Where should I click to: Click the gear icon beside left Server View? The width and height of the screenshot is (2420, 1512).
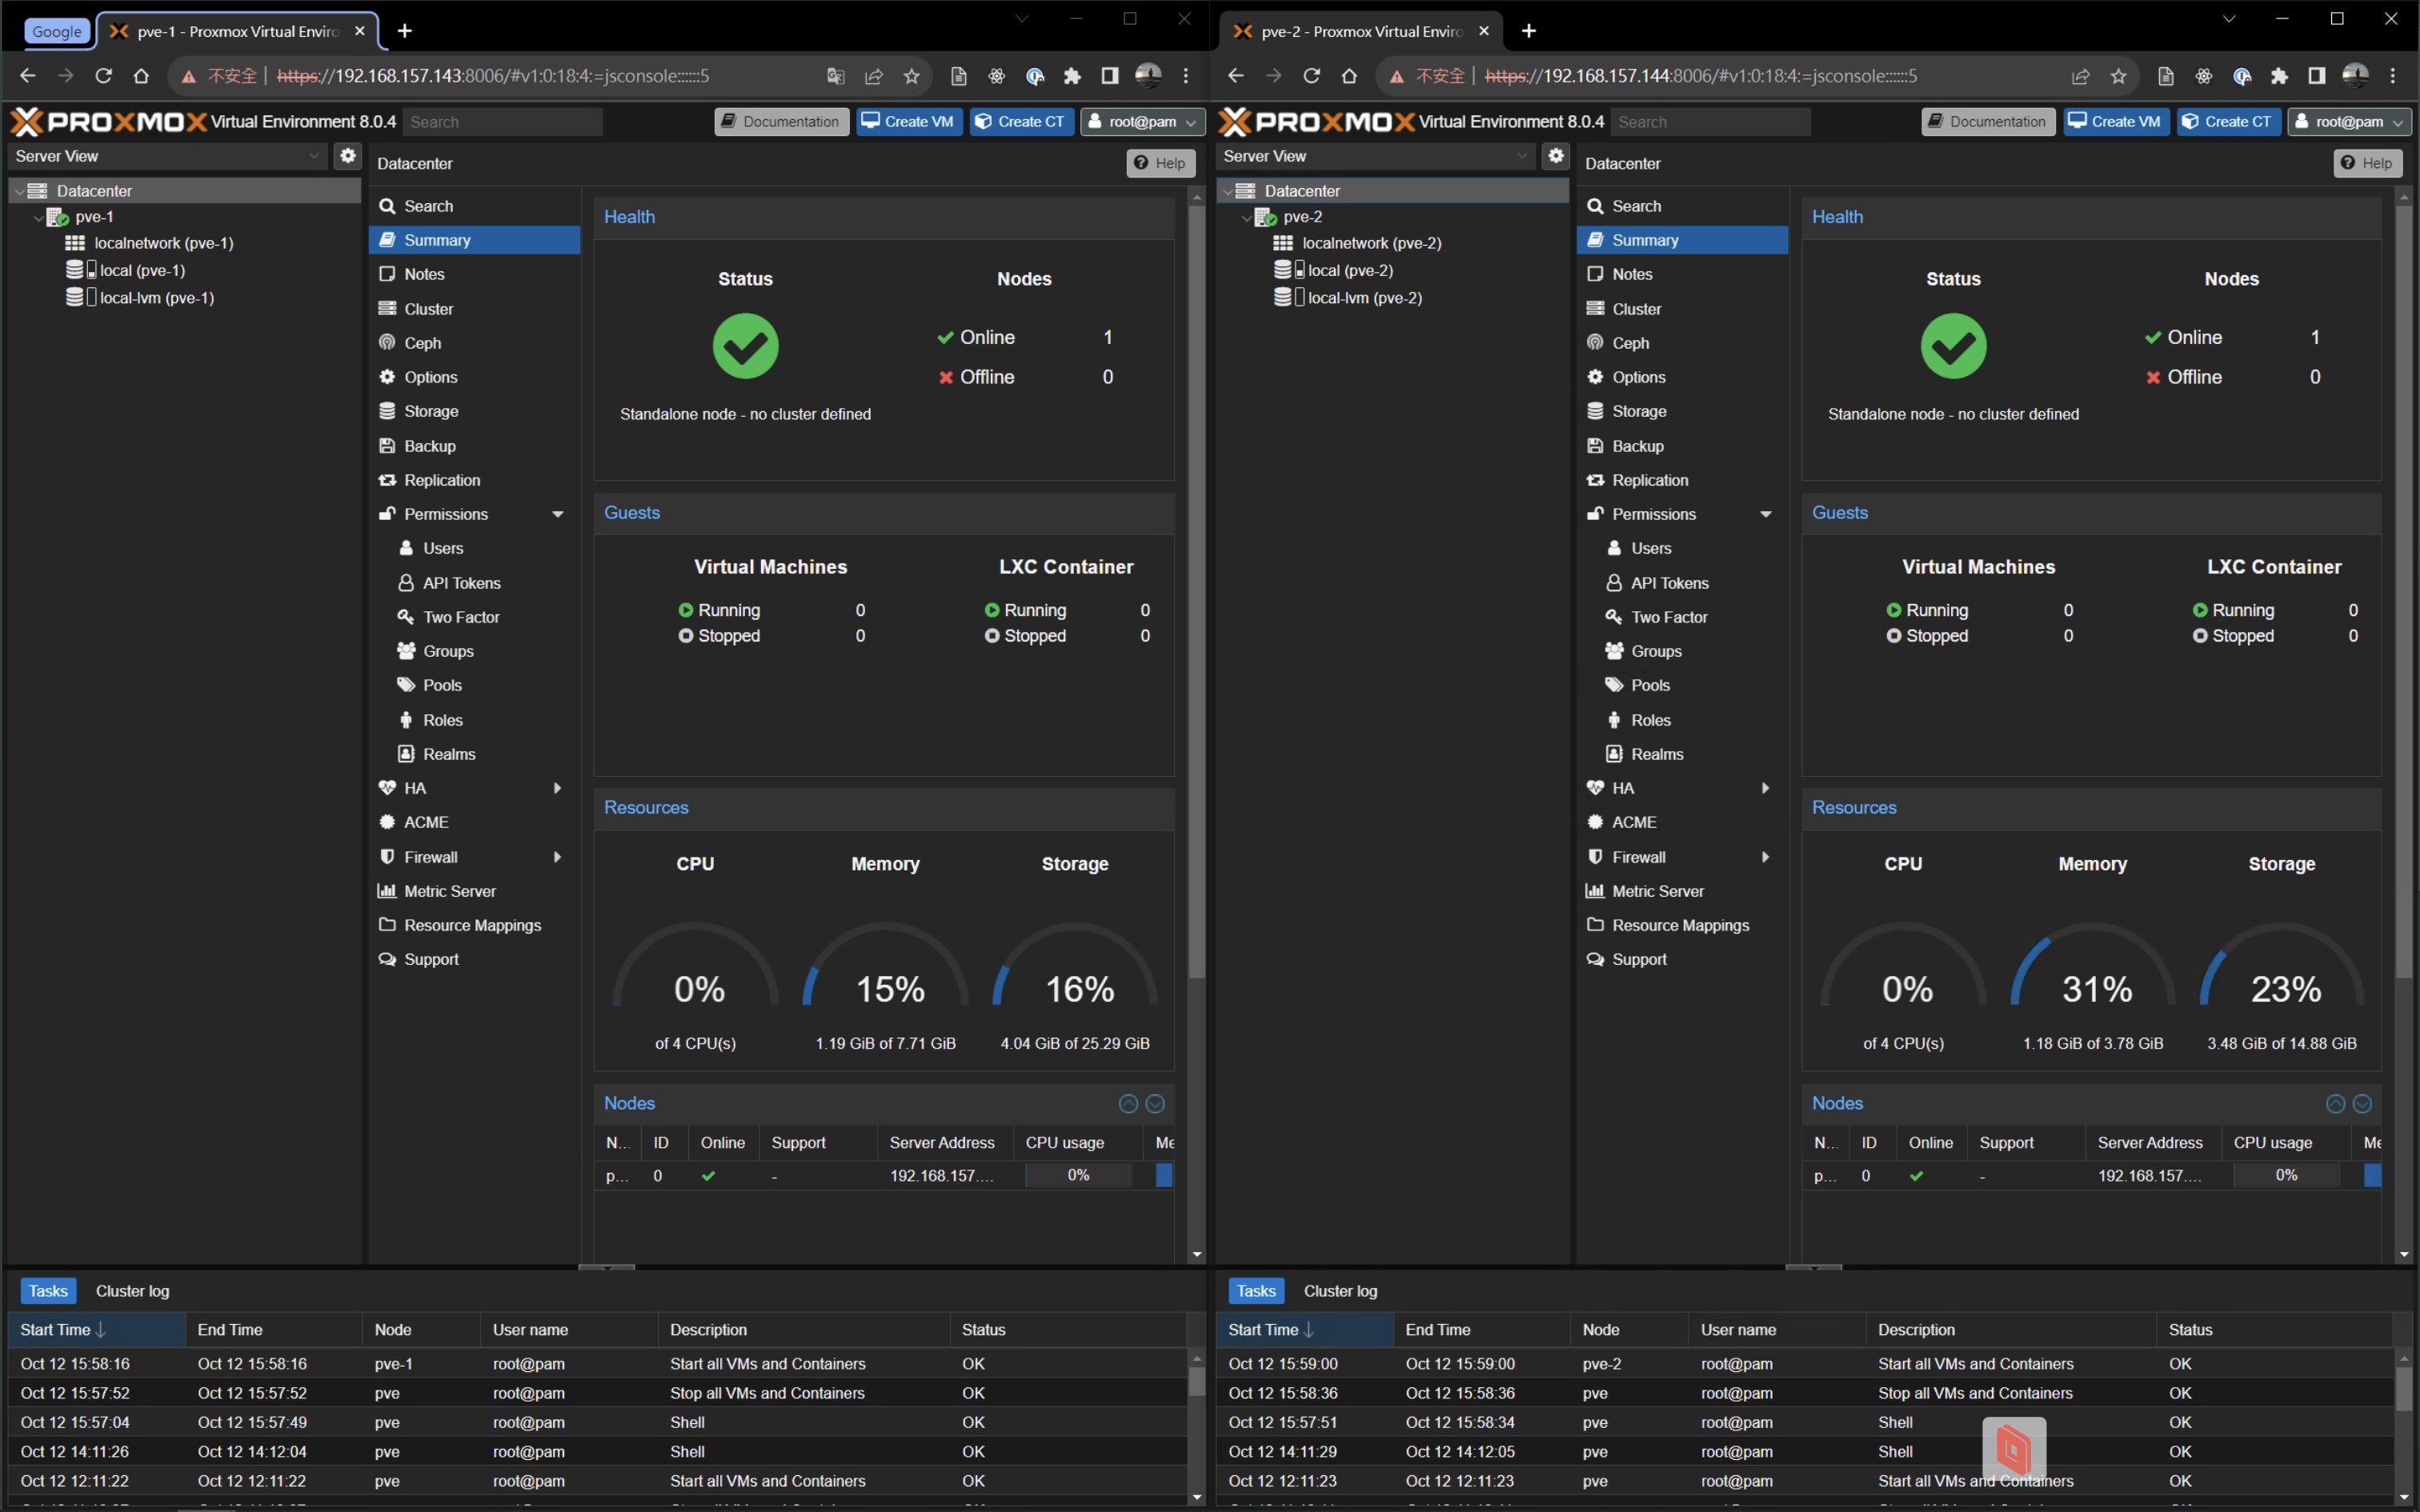point(347,156)
